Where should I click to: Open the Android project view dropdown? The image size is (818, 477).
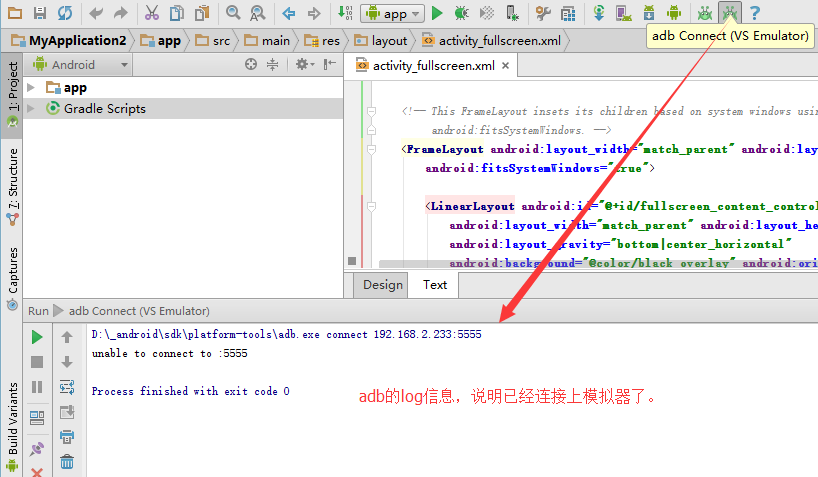pos(80,65)
